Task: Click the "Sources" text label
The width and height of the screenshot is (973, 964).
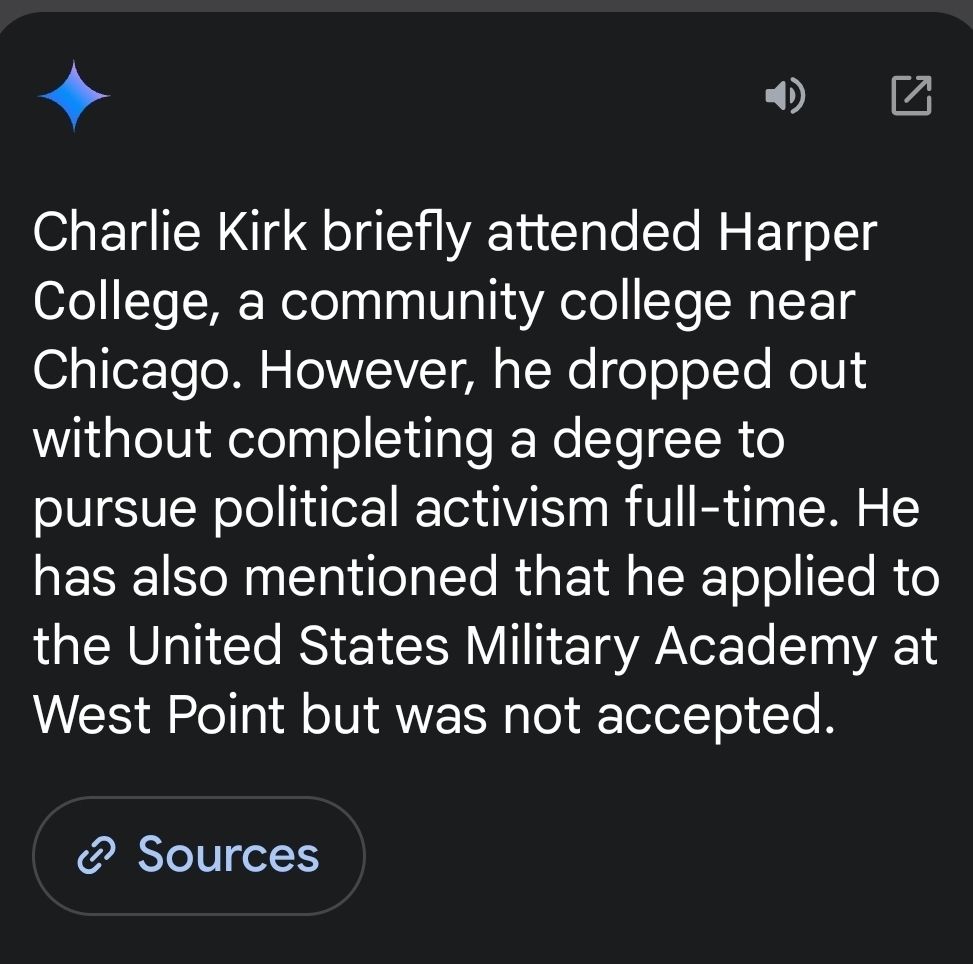Action: coord(228,855)
